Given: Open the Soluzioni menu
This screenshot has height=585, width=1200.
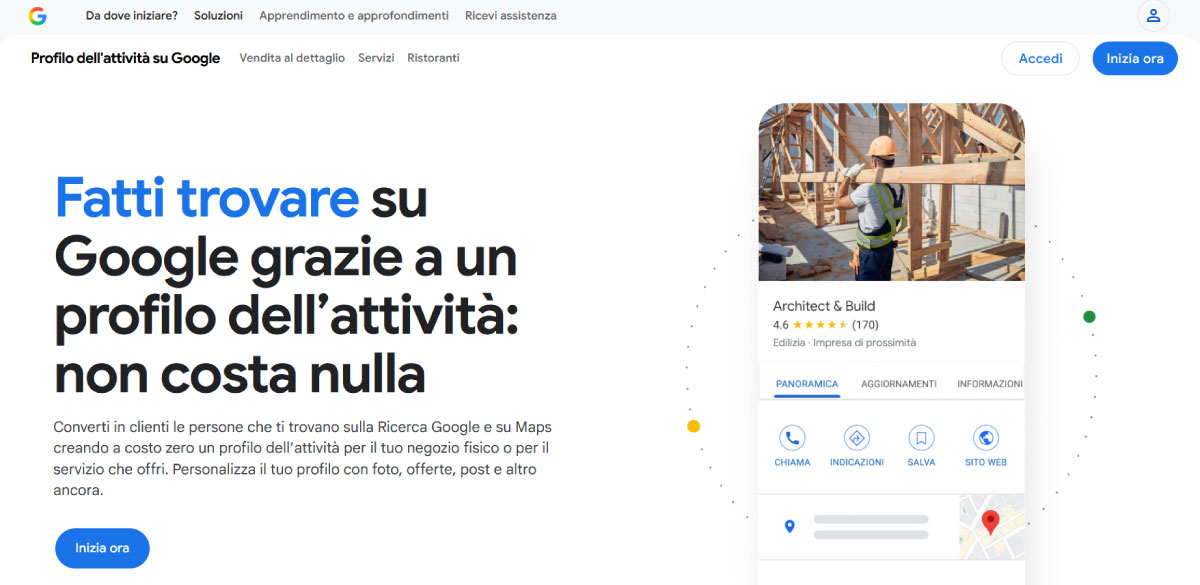Looking at the screenshot, I should pos(218,16).
